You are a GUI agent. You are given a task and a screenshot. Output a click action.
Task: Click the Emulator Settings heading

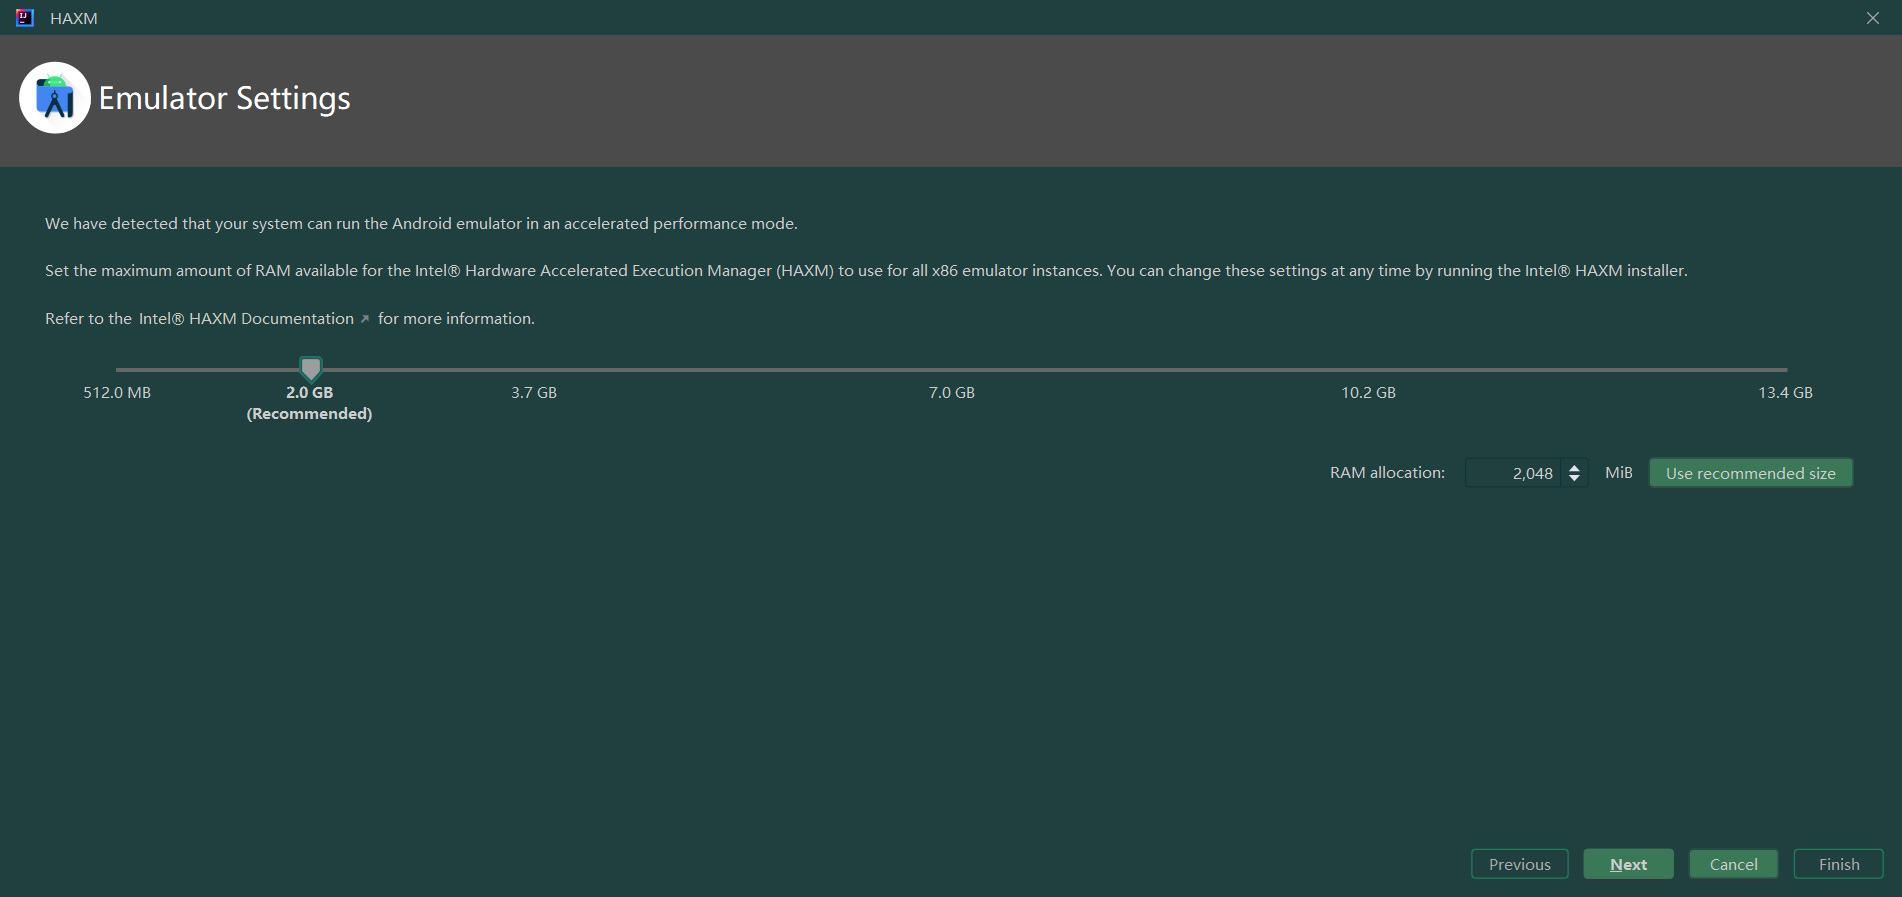tap(224, 98)
